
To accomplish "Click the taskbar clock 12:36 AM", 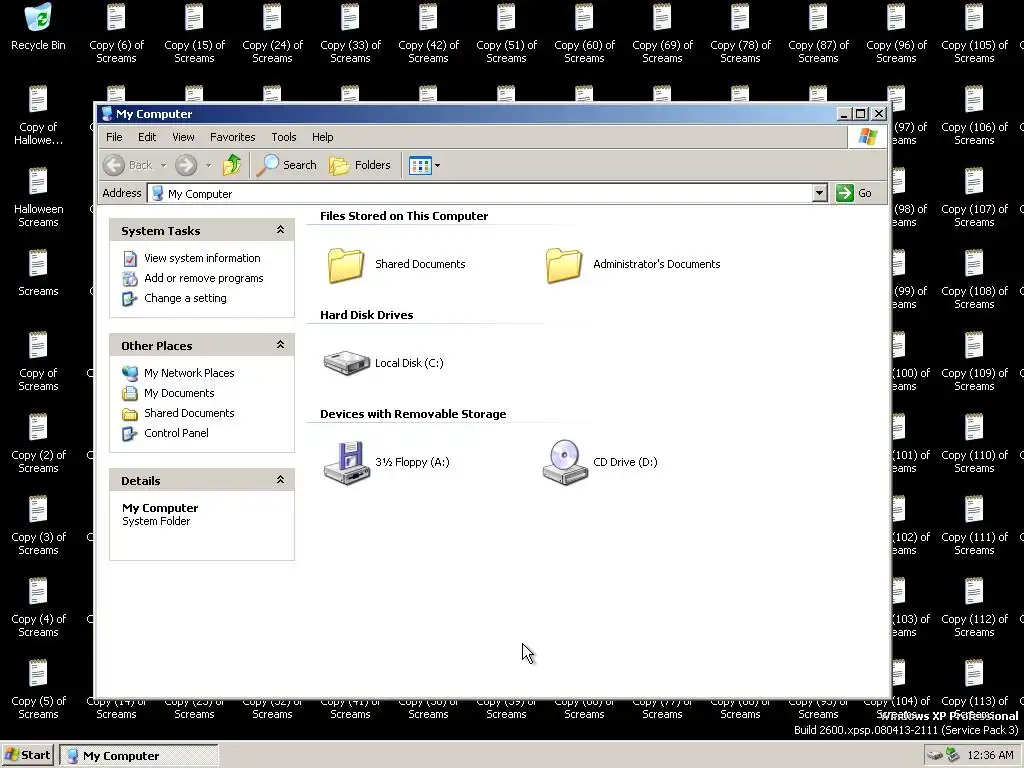I will [x=990, y=756].
